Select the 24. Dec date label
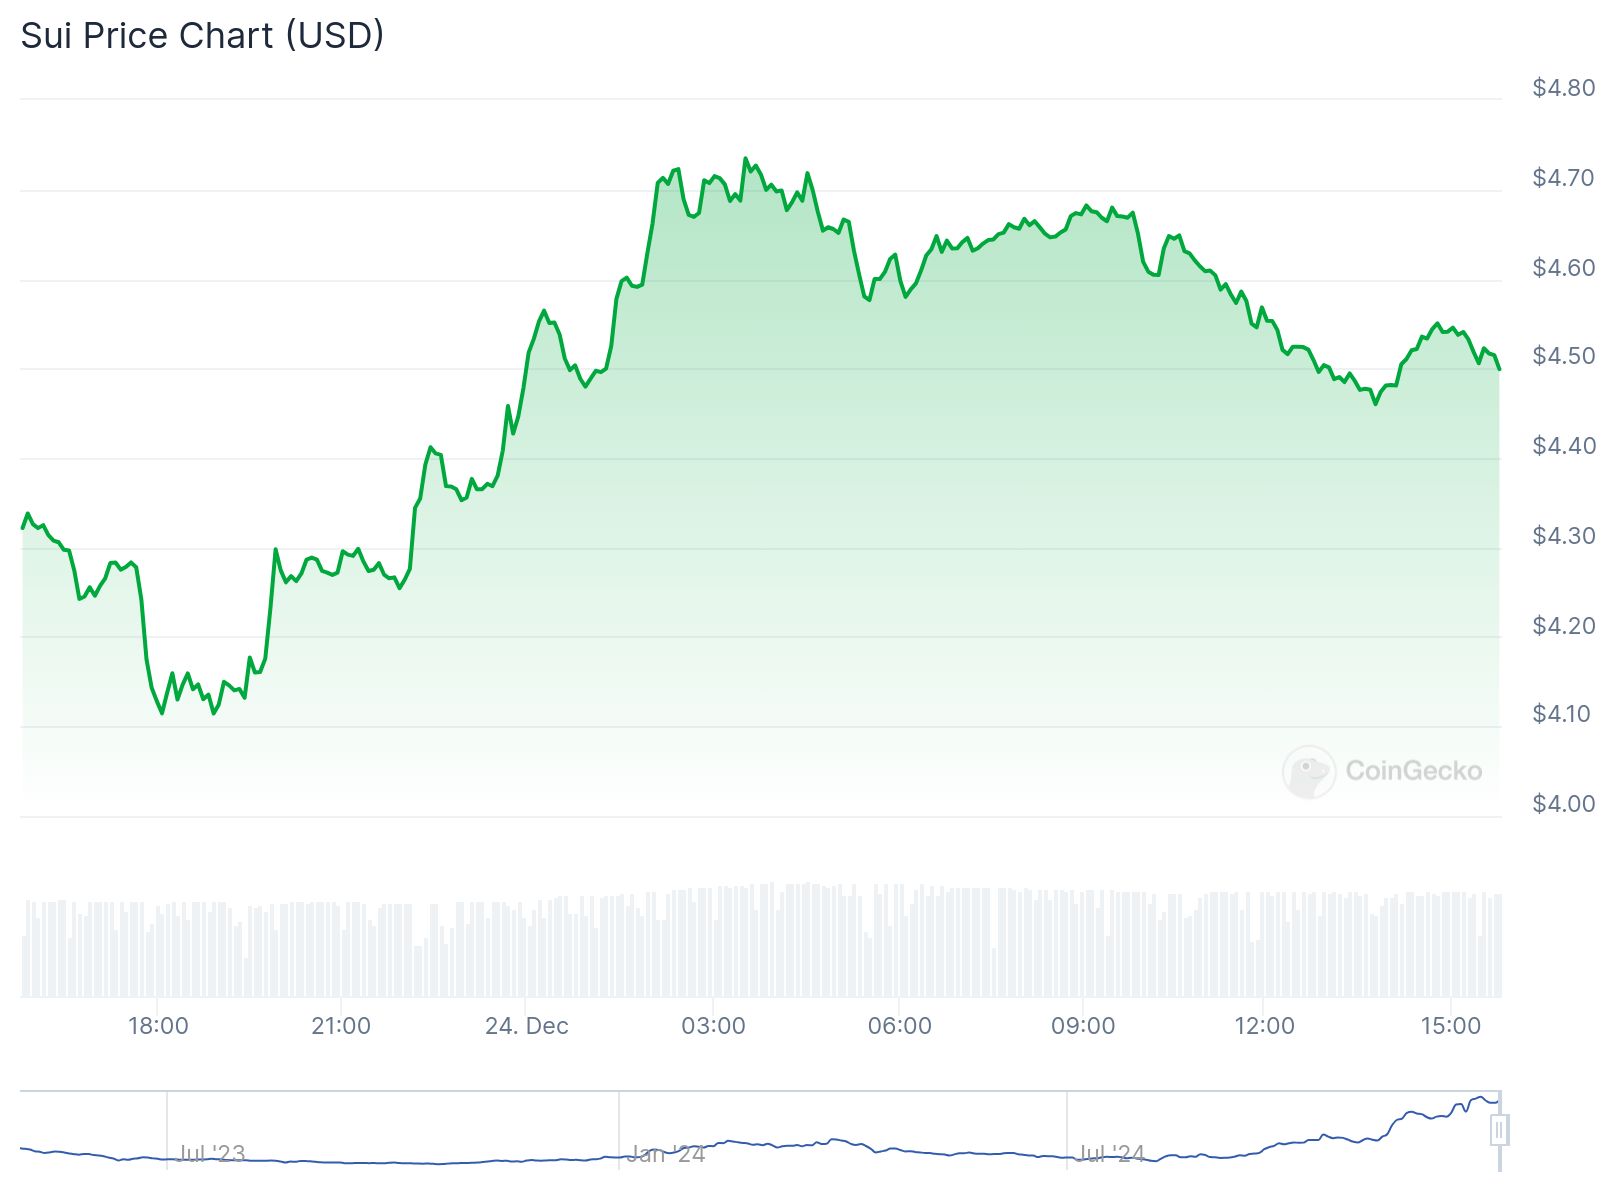Image resolution: width=1618 pixels, height=1200 pixels. pos(527,1026)
